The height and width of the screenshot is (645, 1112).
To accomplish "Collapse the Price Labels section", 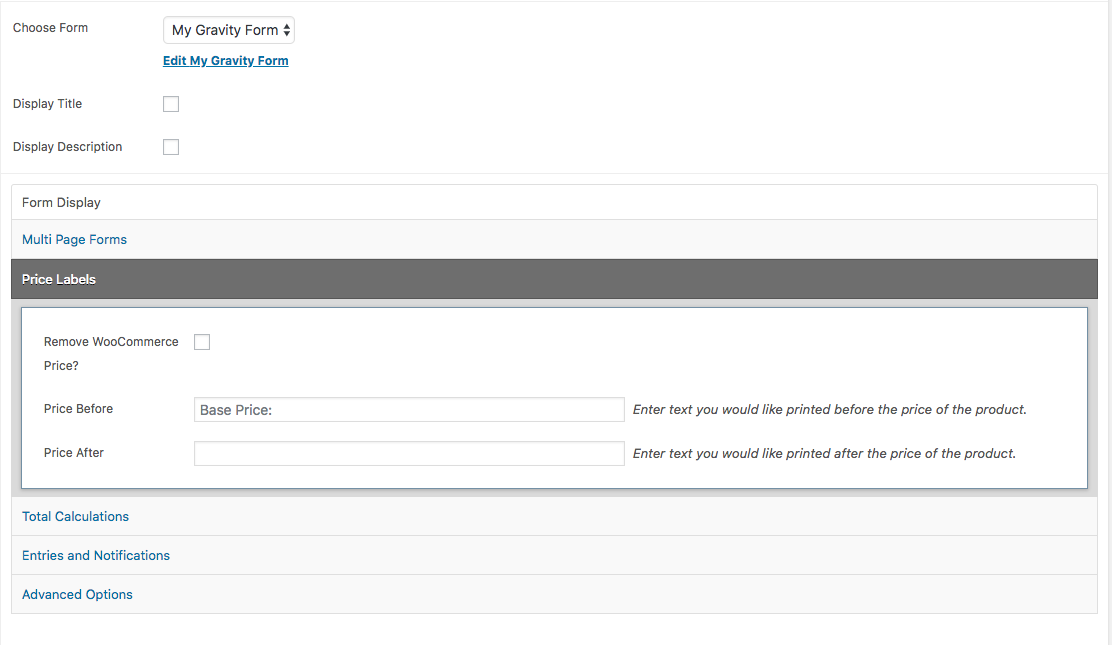I will [x=58, y=279].
